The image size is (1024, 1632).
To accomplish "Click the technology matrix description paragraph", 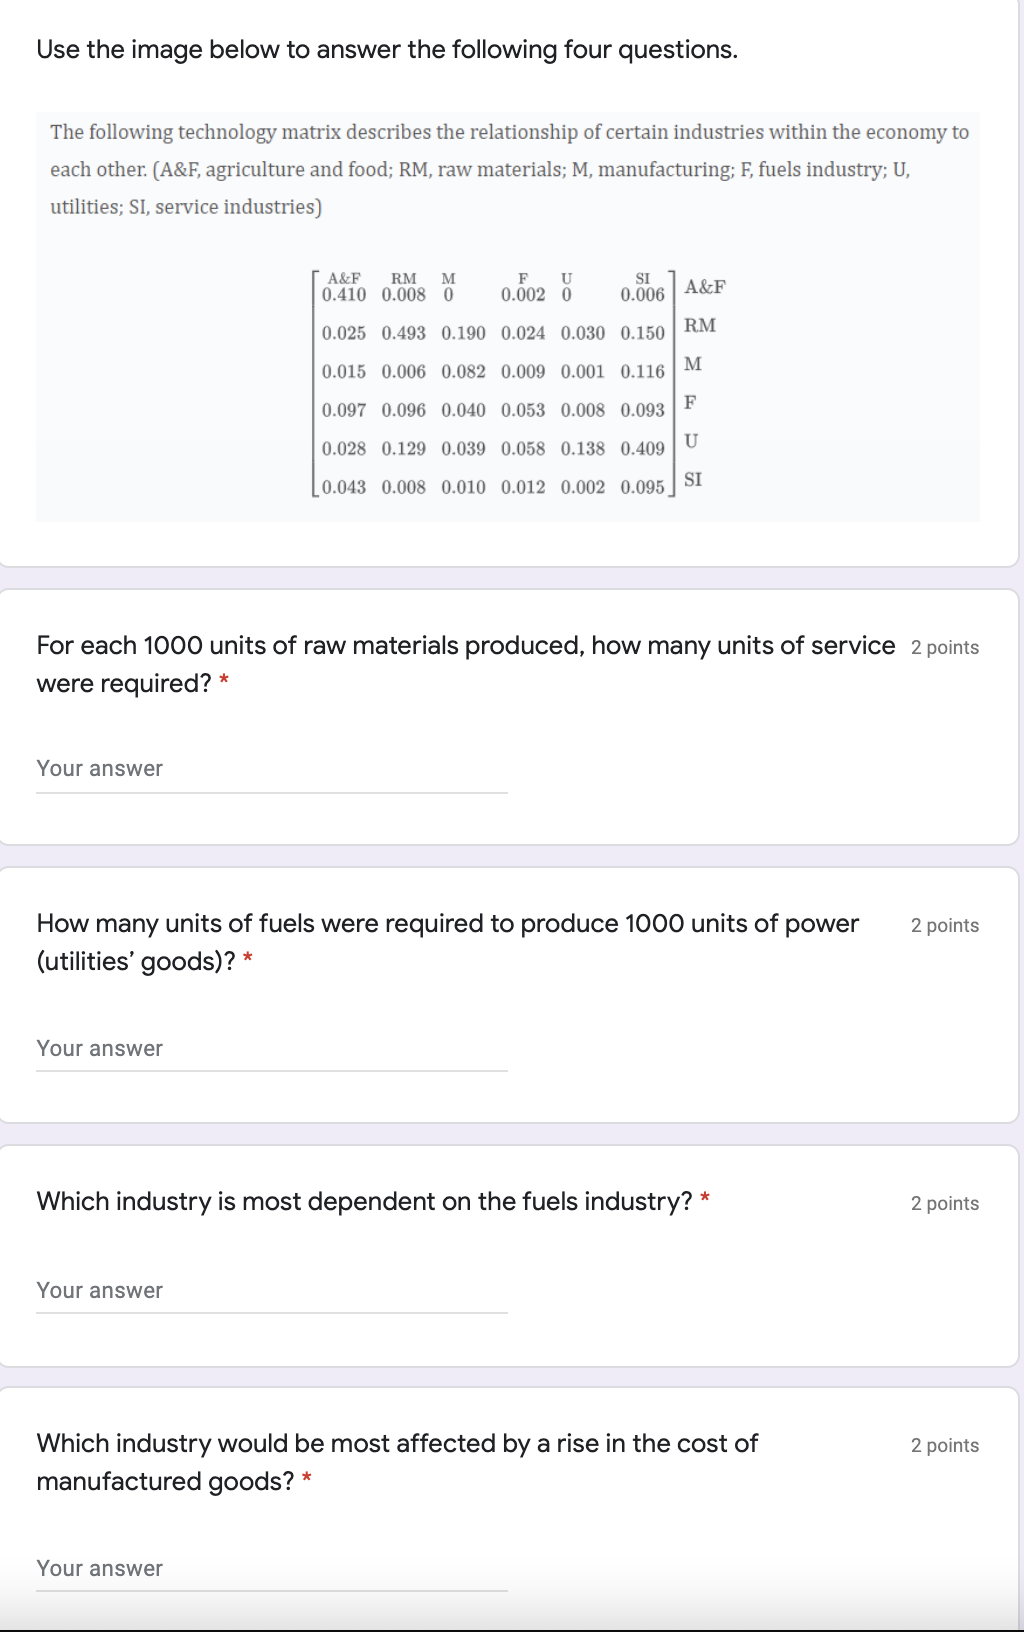I will pyautogui.click(x=509, y=169).
